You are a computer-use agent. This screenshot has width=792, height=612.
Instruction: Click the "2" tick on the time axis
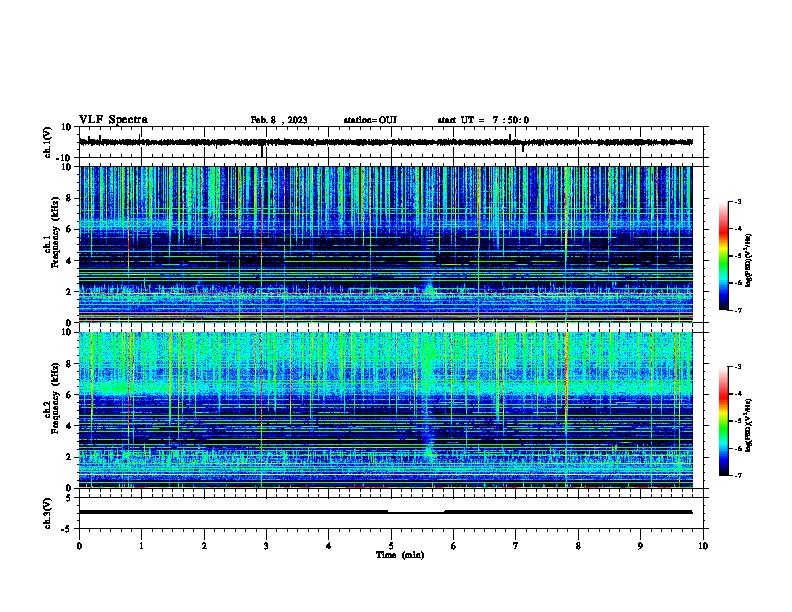pos(204,546)
